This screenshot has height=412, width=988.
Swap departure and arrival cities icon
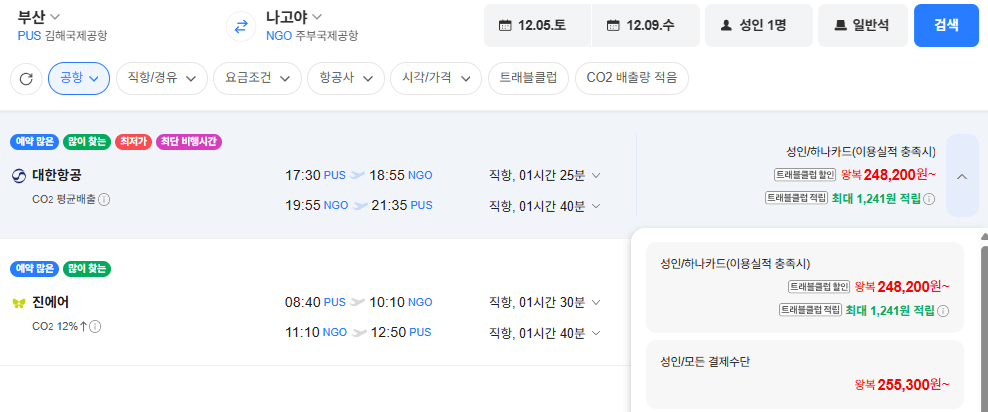[x=241, y=26]
